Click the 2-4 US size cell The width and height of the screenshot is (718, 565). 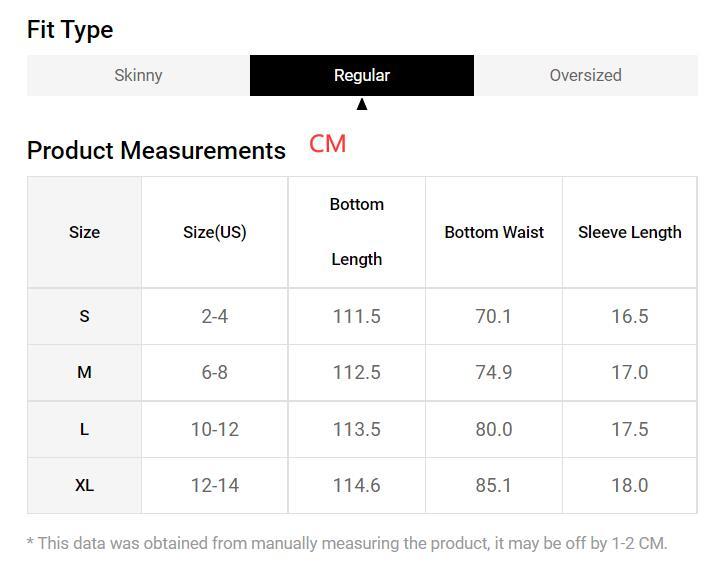point(214,316)
